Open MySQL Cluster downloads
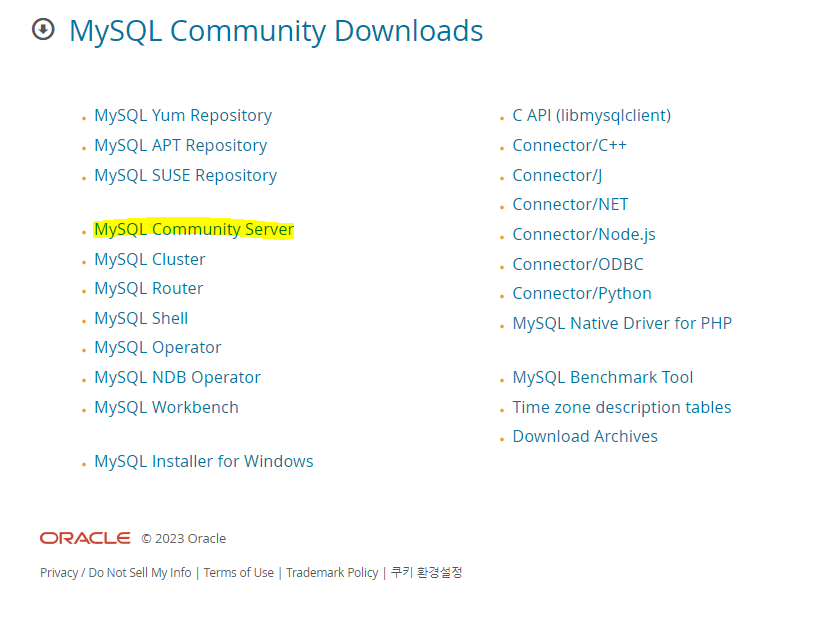The height and width of the screenshot is (623, 820). [x=150, y=259]
